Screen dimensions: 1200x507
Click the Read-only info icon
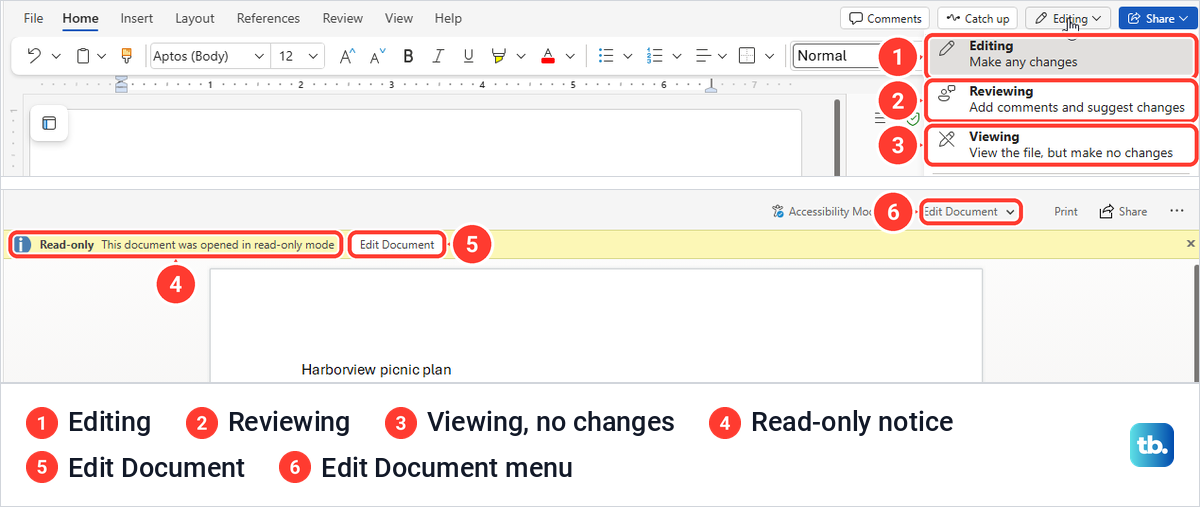[x=22, y=244]
